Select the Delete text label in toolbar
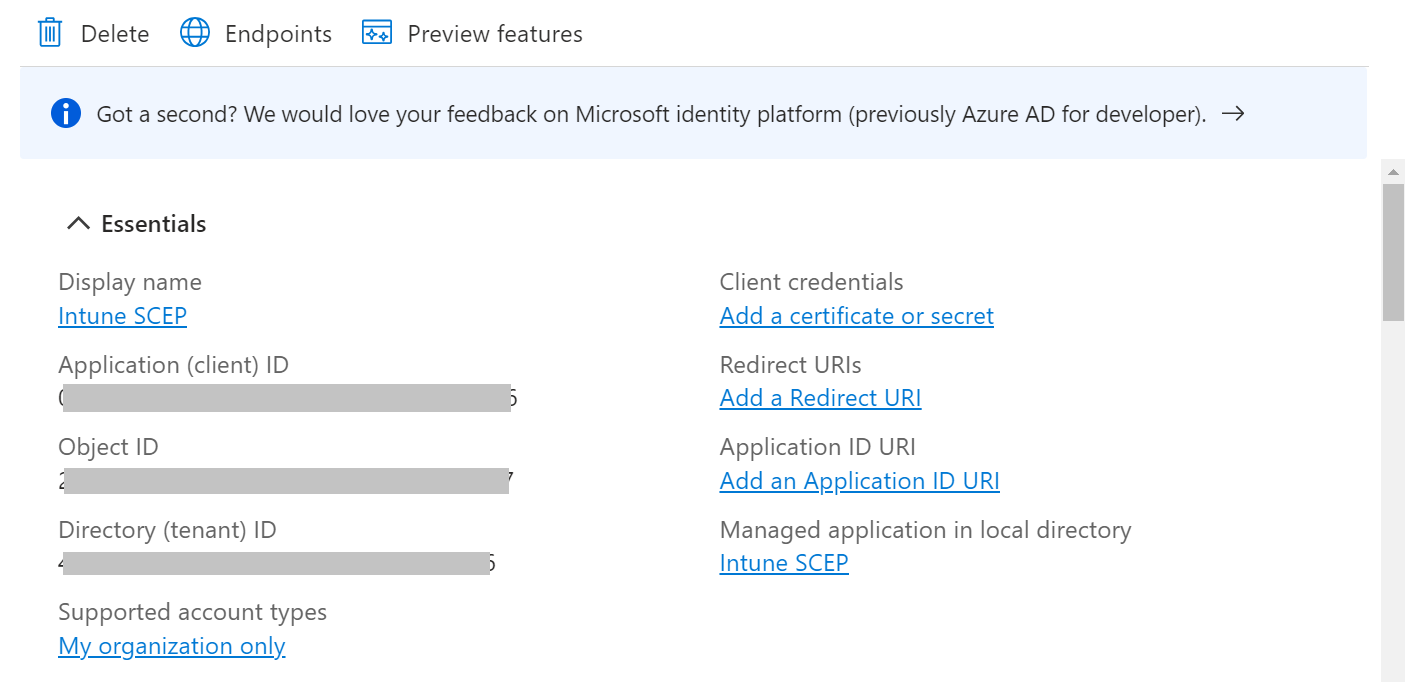 pos(115,34)
